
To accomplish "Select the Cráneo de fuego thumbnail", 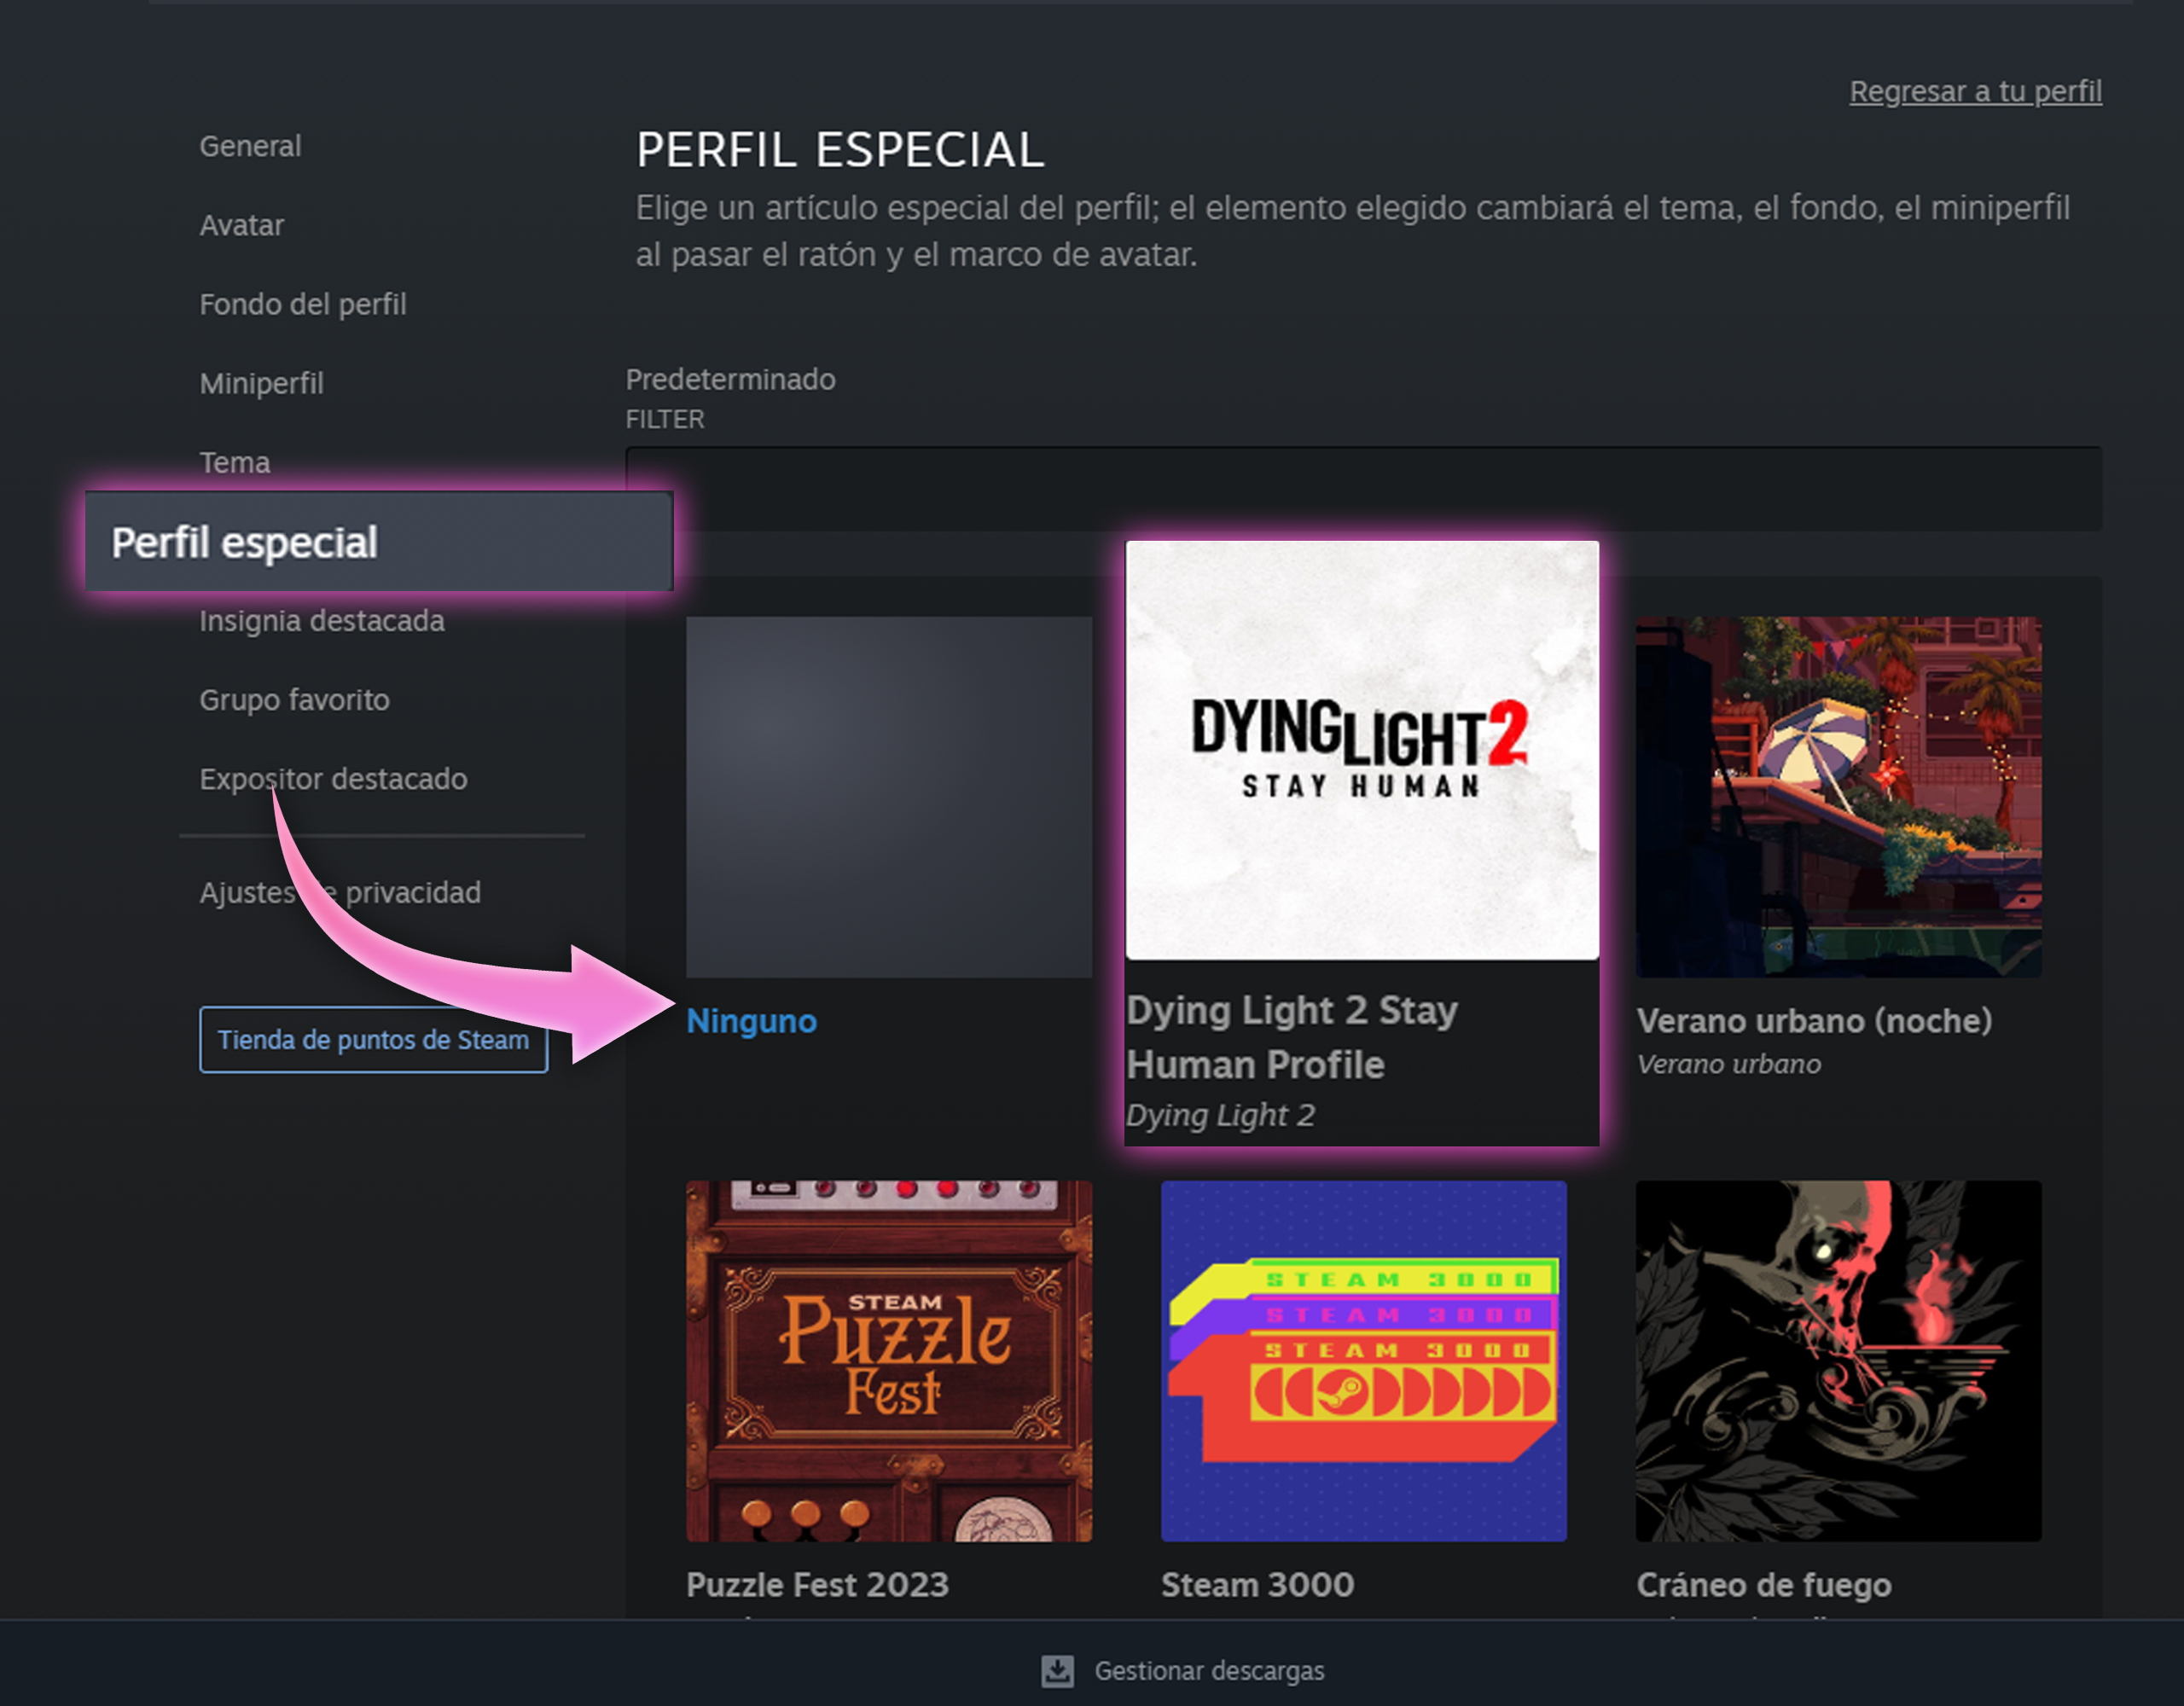I will pos(1838,1361).
